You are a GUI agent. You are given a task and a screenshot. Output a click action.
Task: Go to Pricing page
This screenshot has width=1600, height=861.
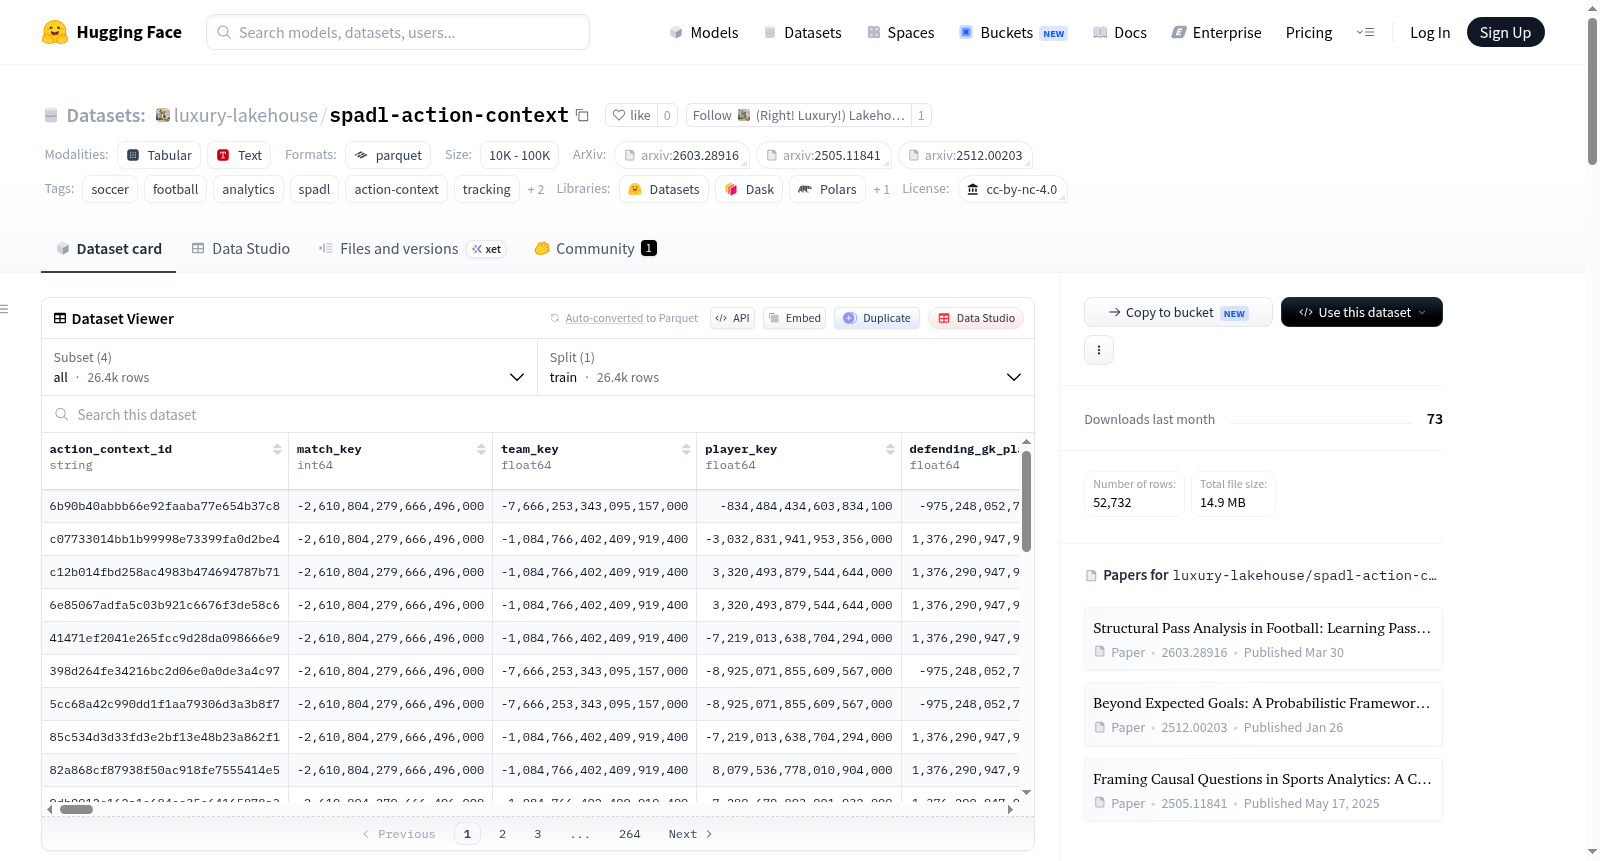tap(1309, 32)
